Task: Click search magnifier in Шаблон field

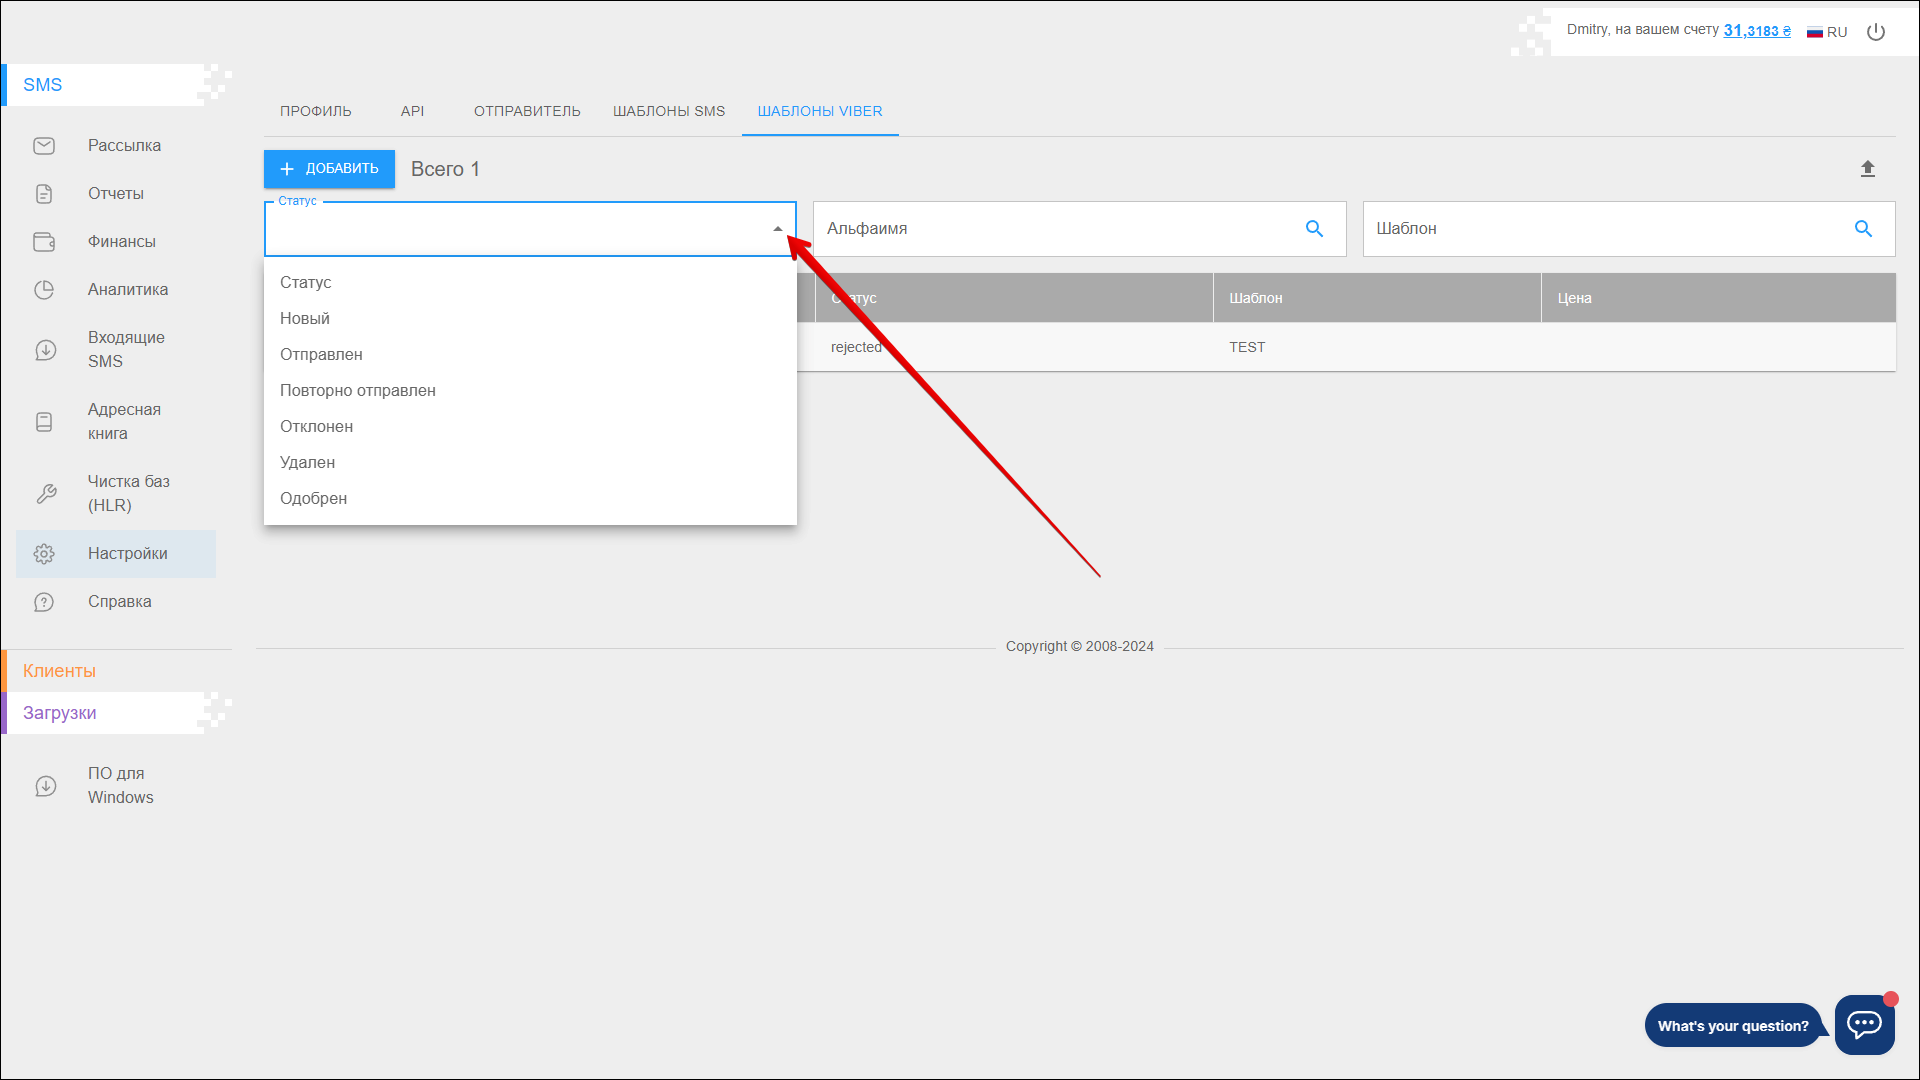Action: [1863, 229]
